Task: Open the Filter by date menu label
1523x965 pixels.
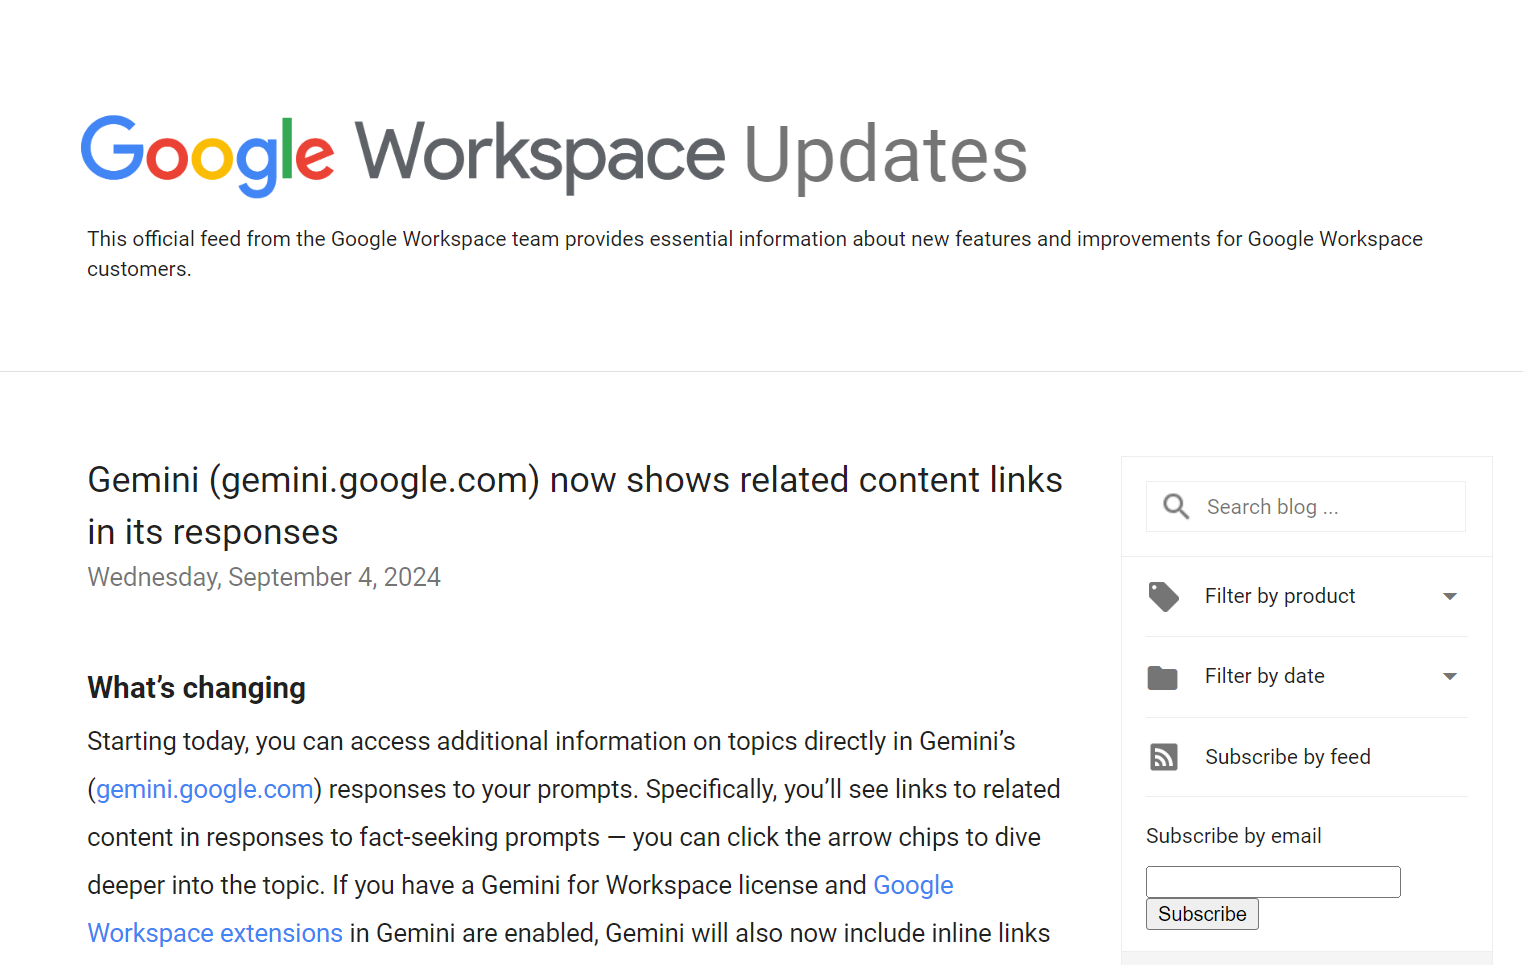Action: click(x=1264, y=676)
